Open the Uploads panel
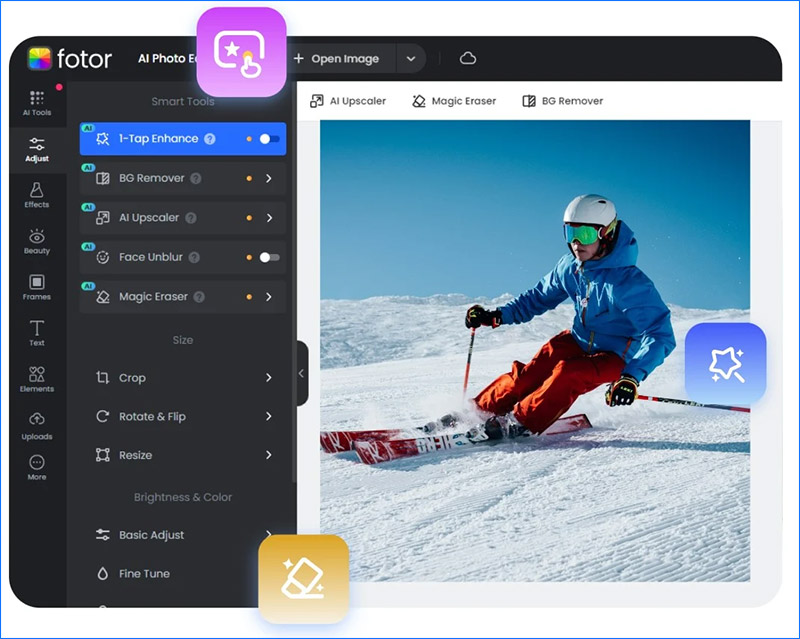The image size is (800, 639). (37, 425)
